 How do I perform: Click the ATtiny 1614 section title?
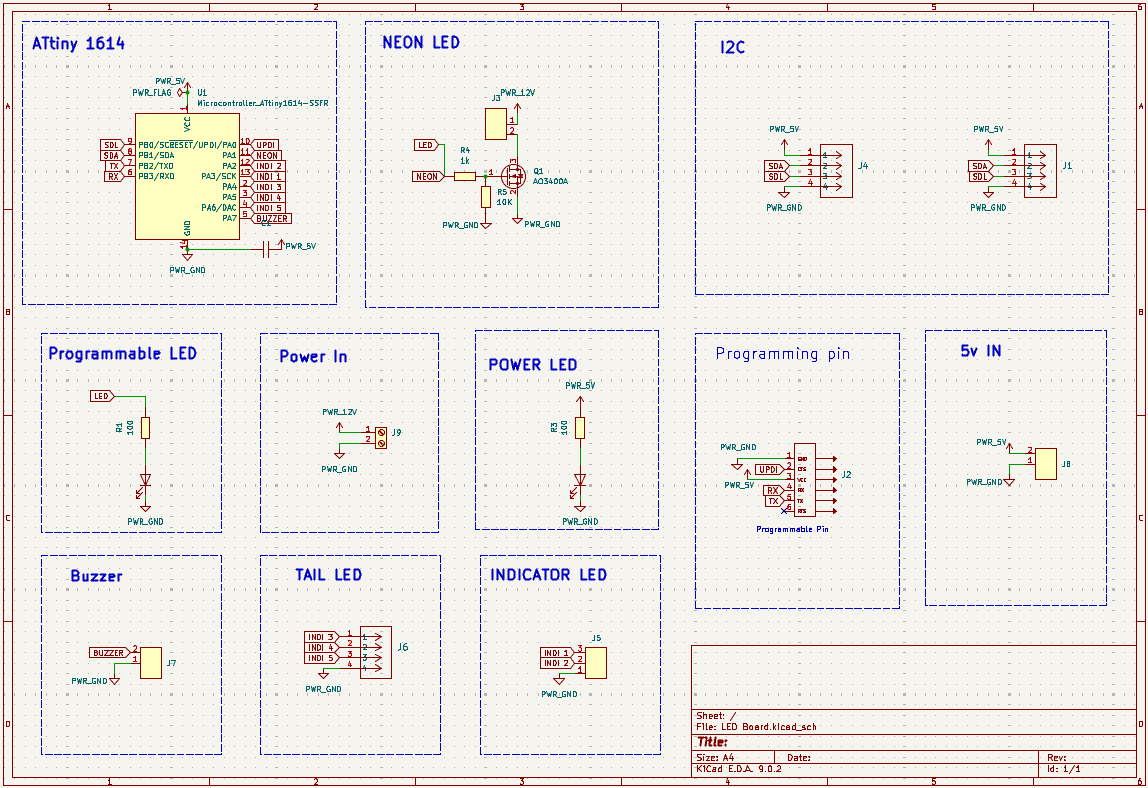pos(78,44)
